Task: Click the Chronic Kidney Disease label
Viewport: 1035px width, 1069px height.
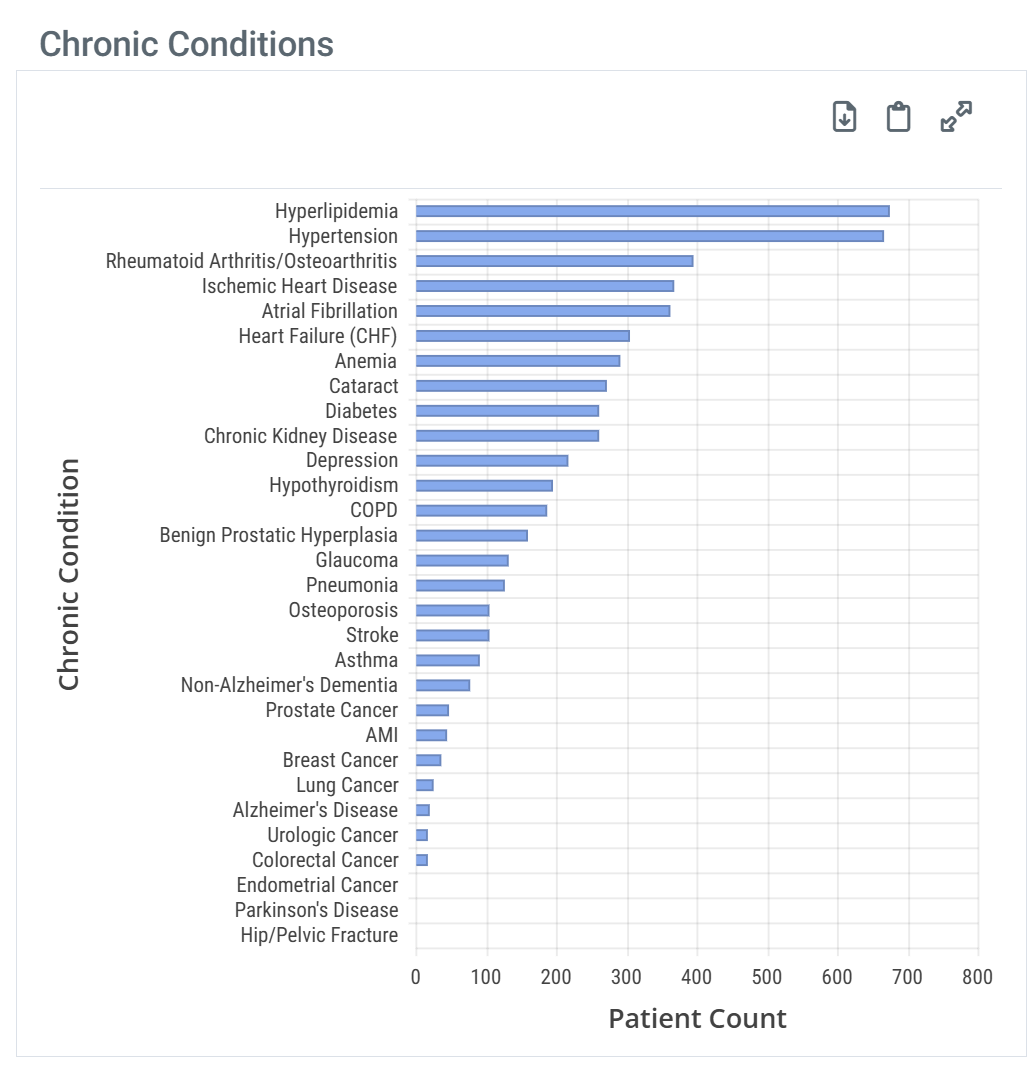Action: [300, 436]
